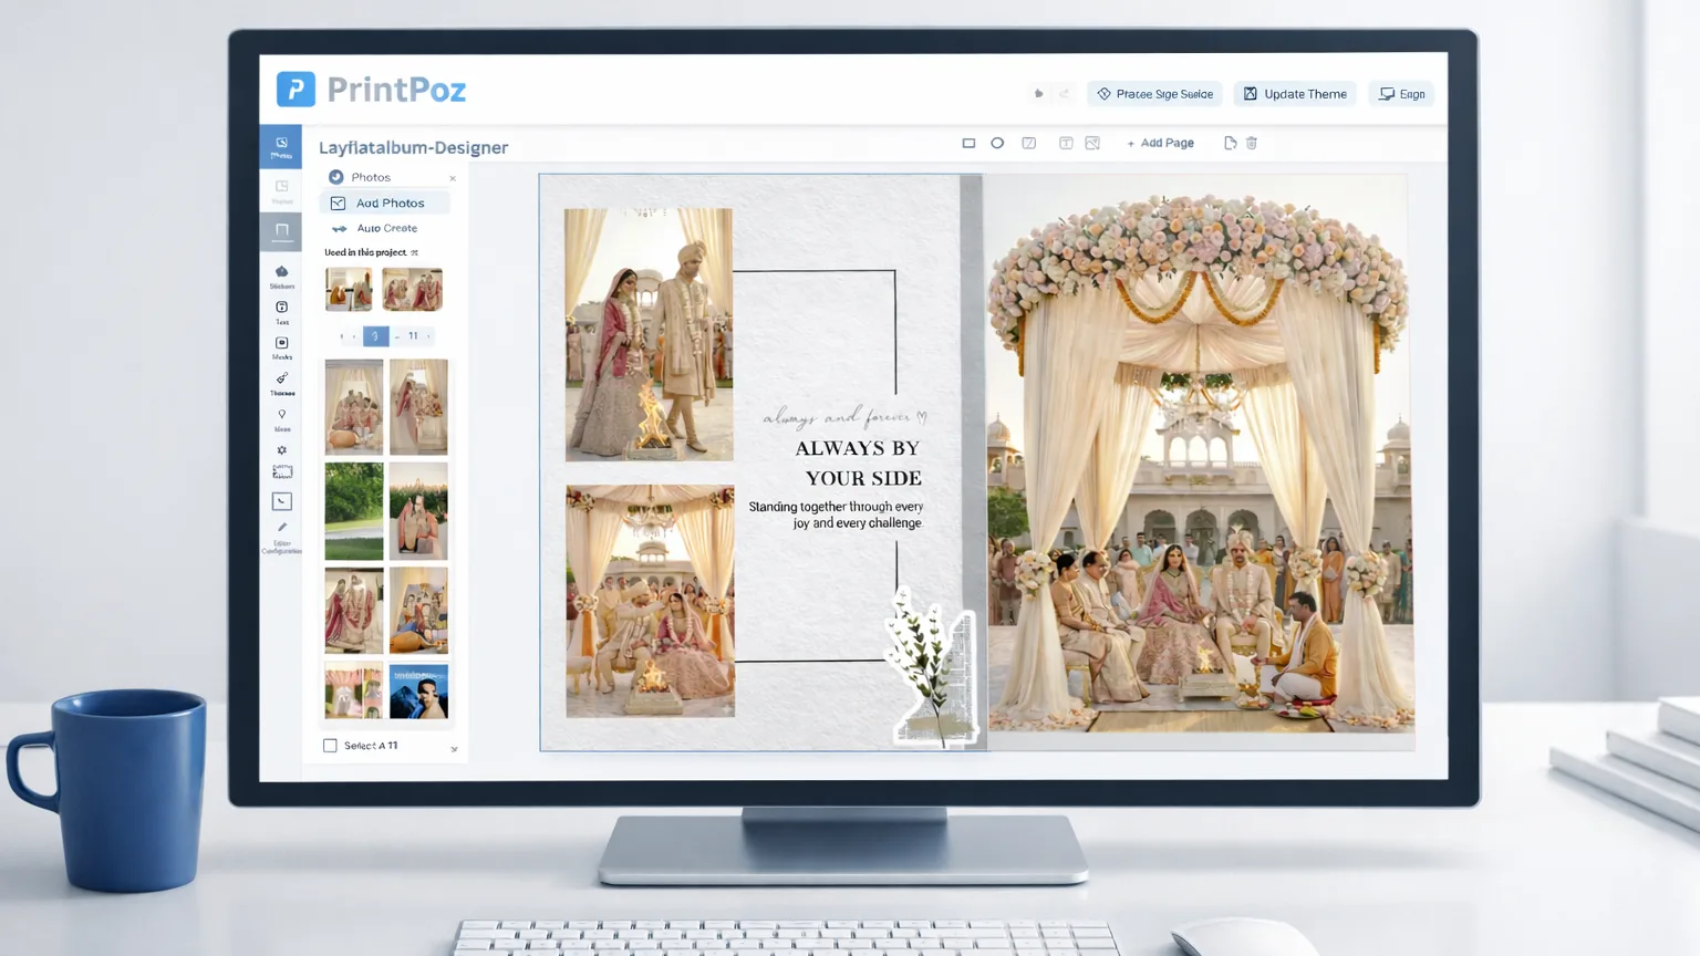Switch to the Photos tab in the sidebar

tap(283, 147)
